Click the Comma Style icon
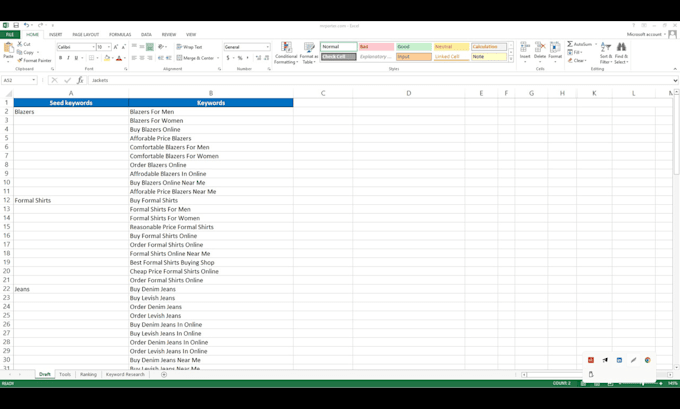Viewport: 680px width, 409px height. [x=248, y=58]
